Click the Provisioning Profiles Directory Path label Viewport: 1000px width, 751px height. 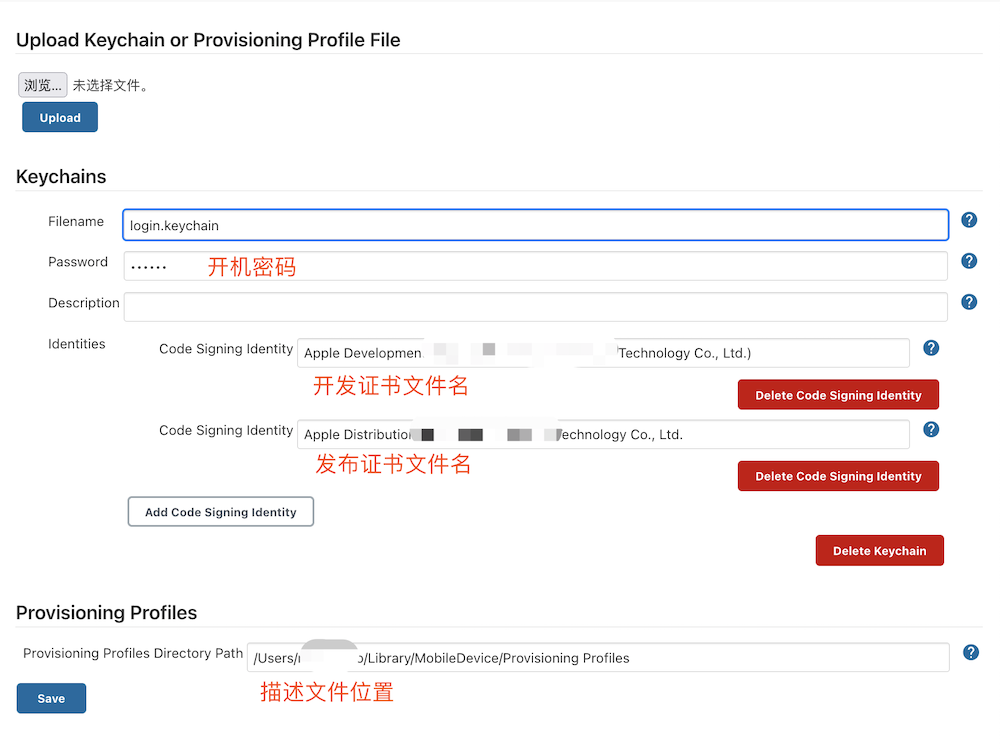[133, 653]
